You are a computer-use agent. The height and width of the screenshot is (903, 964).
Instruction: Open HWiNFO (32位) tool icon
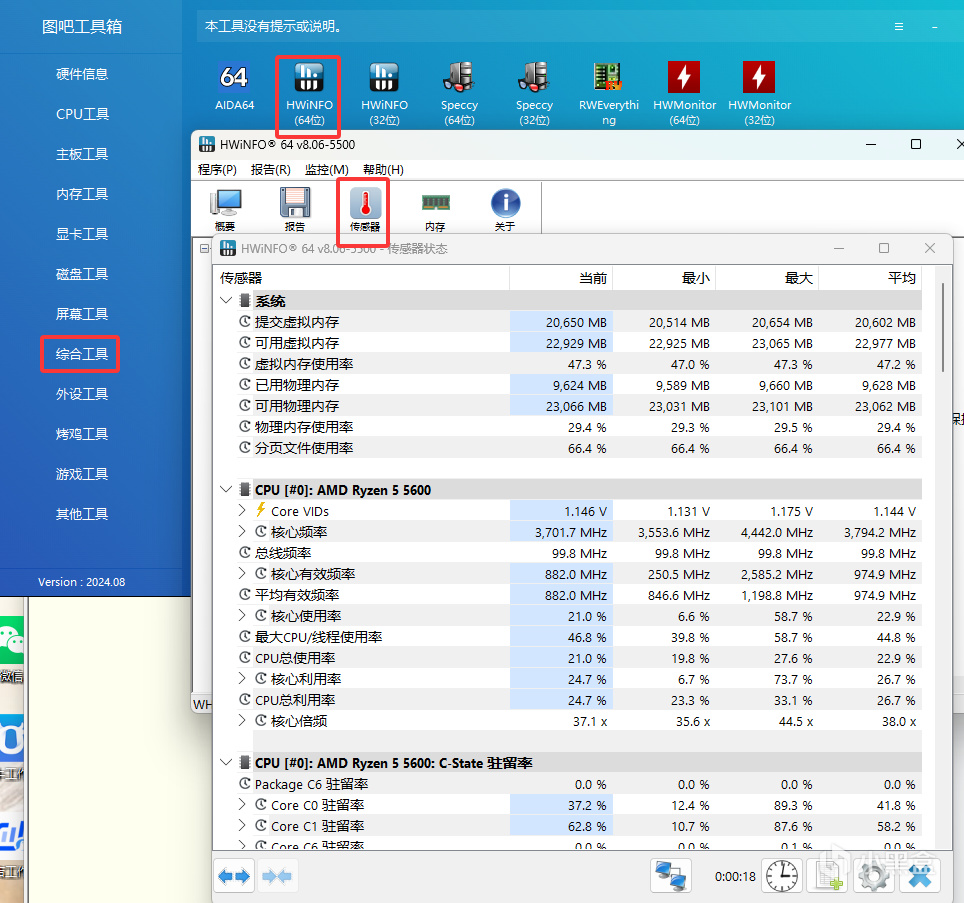point(384,94)
